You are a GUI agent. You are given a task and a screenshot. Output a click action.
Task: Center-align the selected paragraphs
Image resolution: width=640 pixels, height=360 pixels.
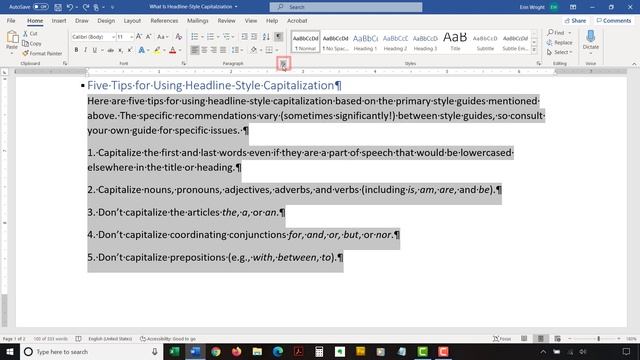click(204, 50)
